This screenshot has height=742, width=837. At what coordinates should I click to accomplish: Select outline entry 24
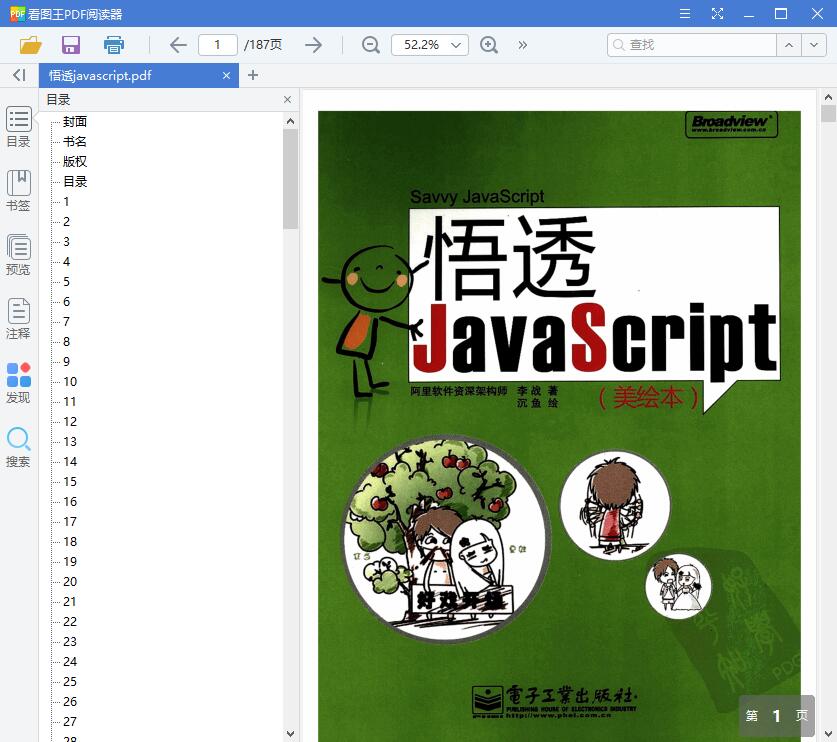tap(70, 662)
